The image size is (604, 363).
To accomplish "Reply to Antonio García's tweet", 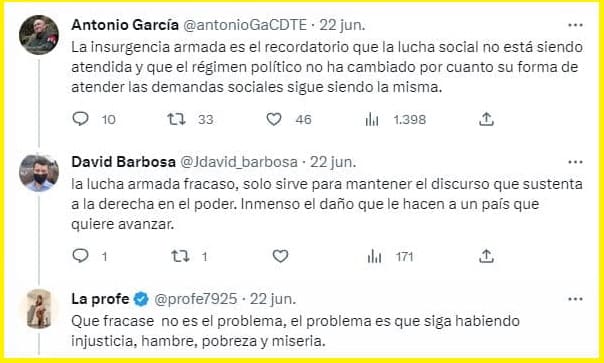I will pyautogui.click(x=81, y=119).
